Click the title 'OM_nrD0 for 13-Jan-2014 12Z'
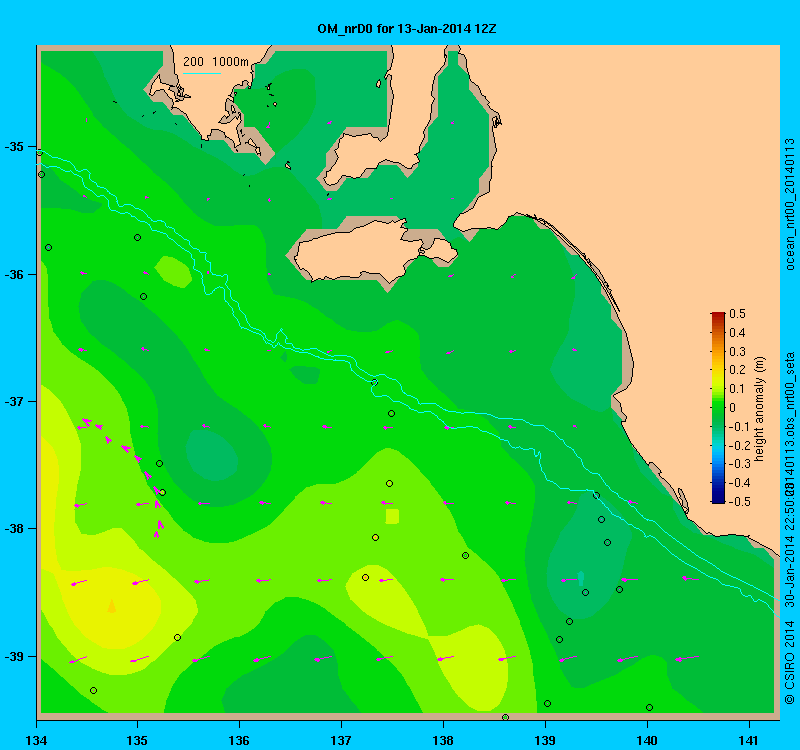800x750 pixels. tap(407, 29)
